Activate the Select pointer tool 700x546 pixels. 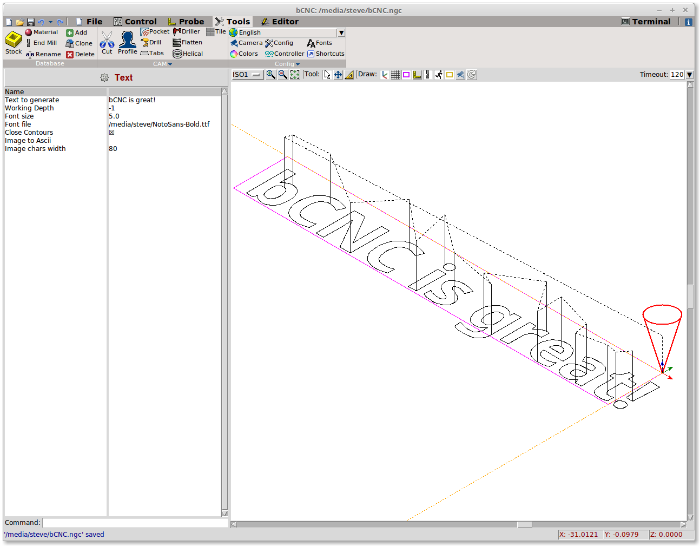pos(327,75)
